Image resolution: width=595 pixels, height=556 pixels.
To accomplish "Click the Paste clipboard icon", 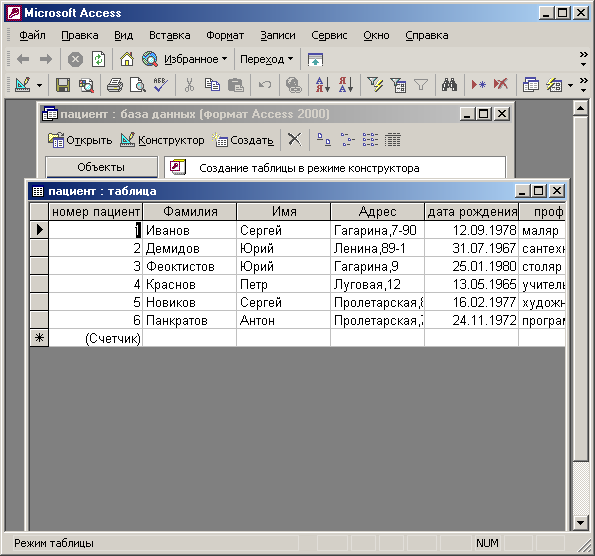I will pos(236,85).
